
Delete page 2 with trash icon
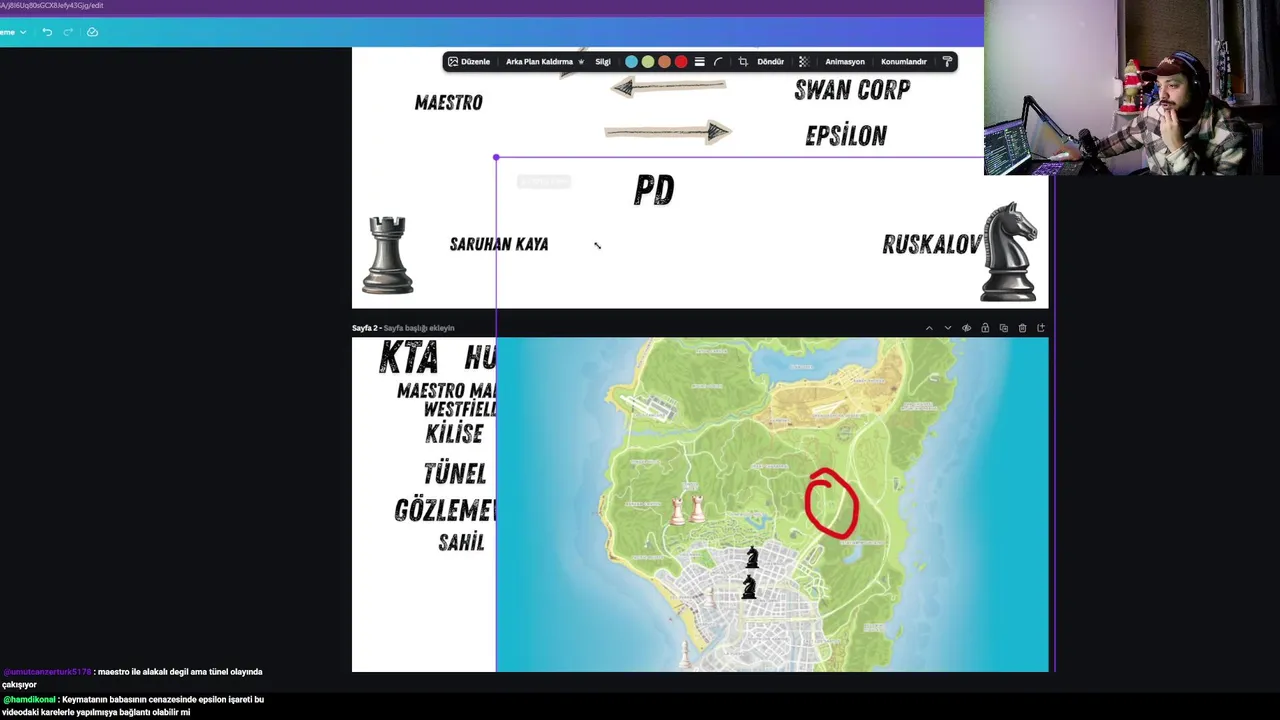tap(1022, 328)
